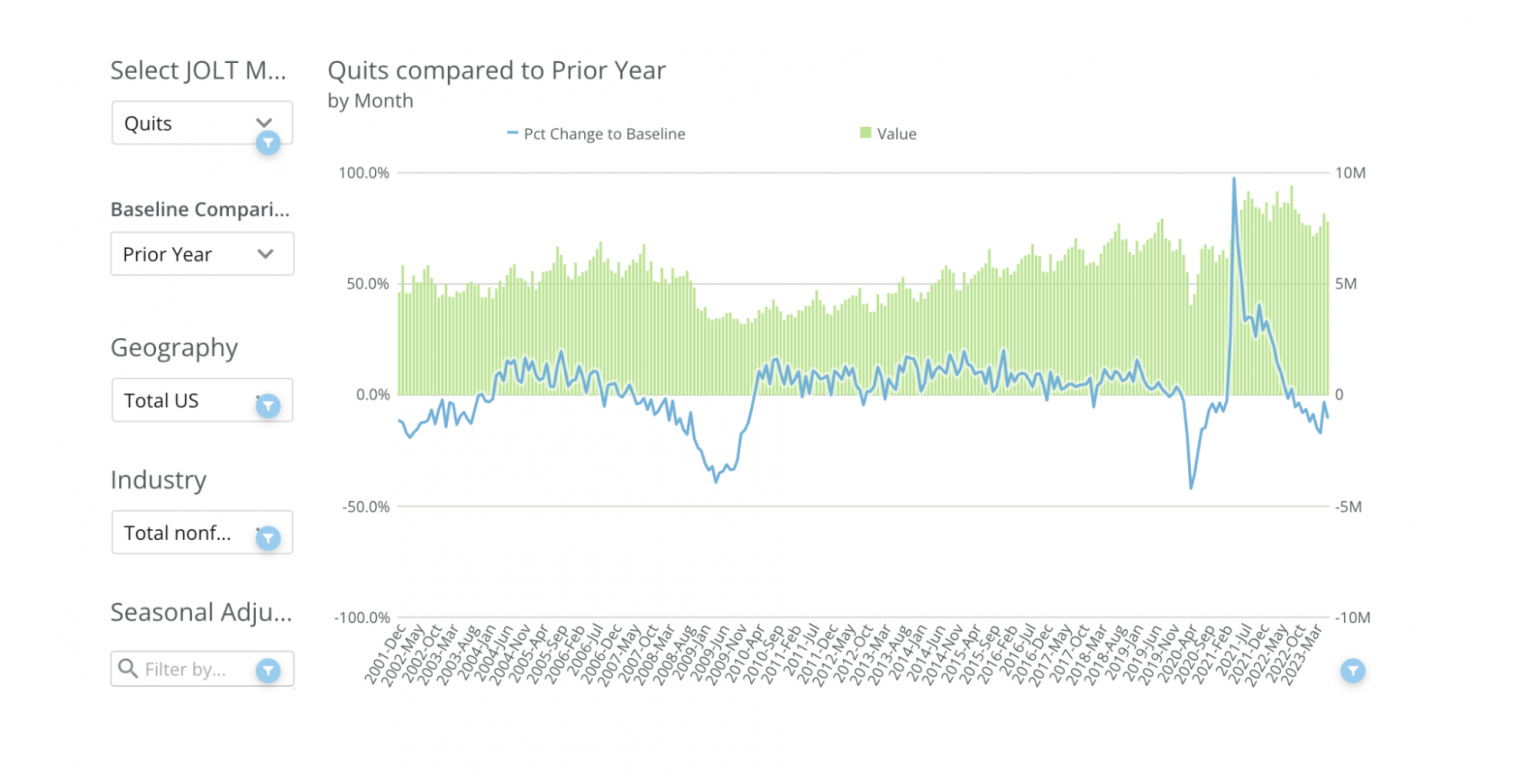Click the 2021 spike on the blue line

pyautogui.click(x=1233, y=180)
